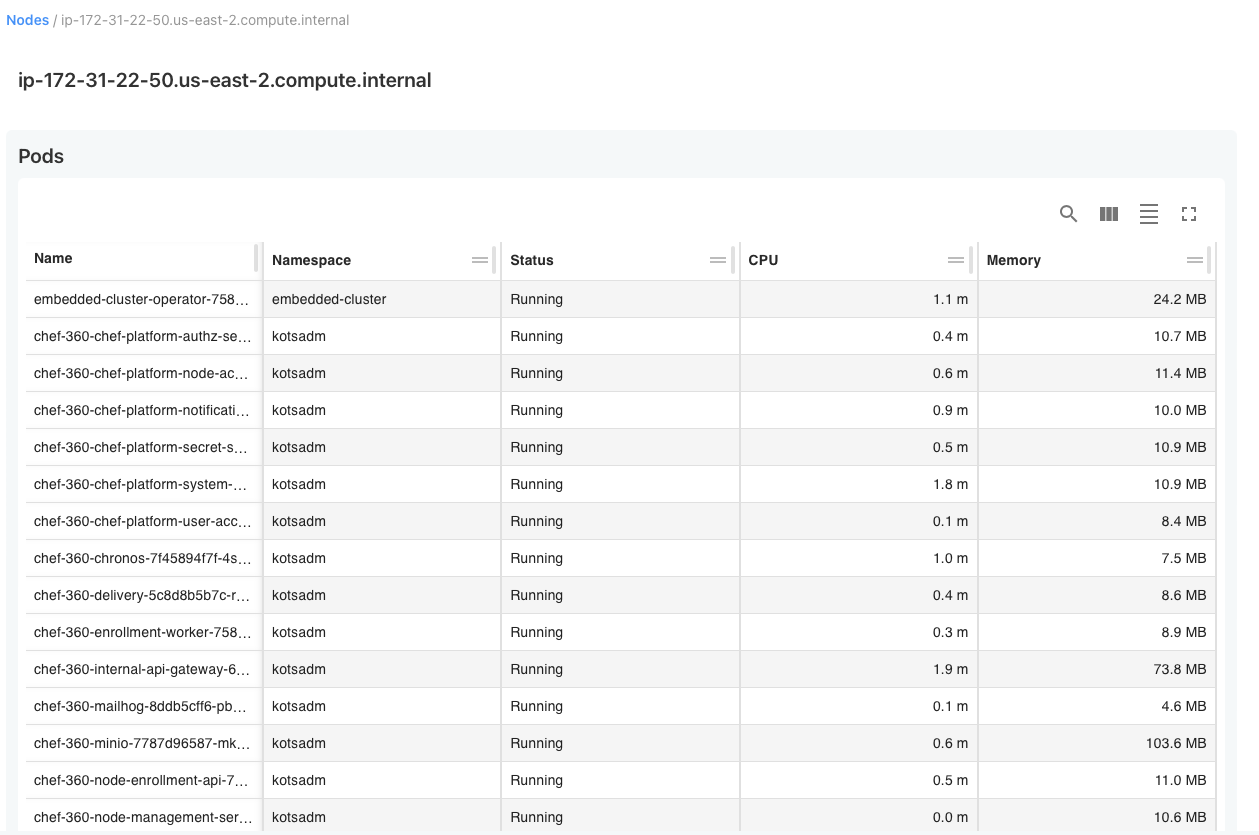Click the 73.8 MB memory cell
This screenshot has height=835, width=1259.
coord(1180,669)
